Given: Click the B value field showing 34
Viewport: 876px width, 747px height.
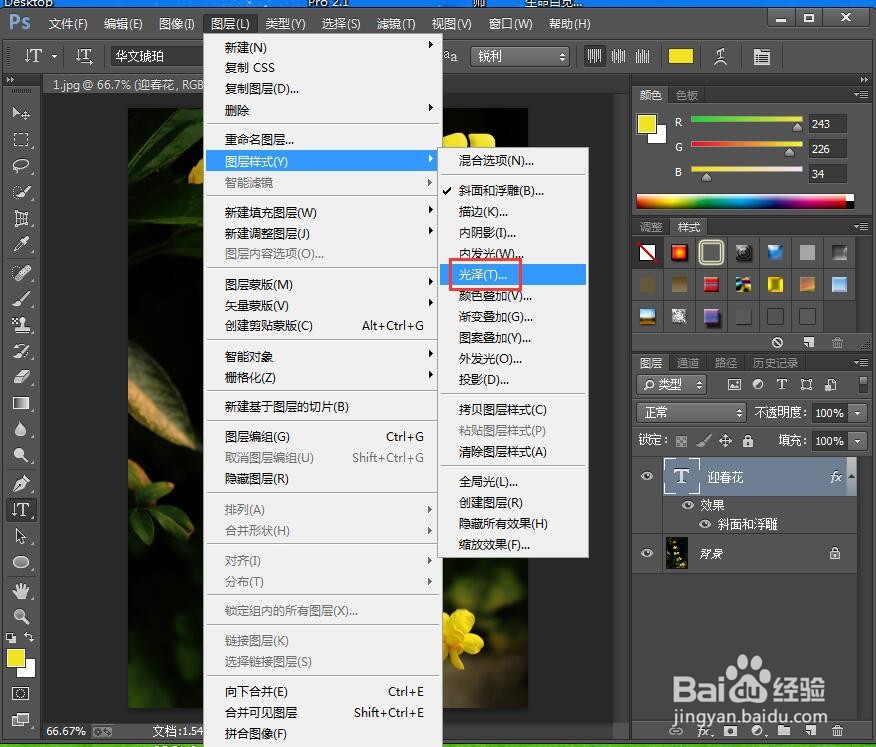Looking at the screenshot, I should tap(827, 174).
